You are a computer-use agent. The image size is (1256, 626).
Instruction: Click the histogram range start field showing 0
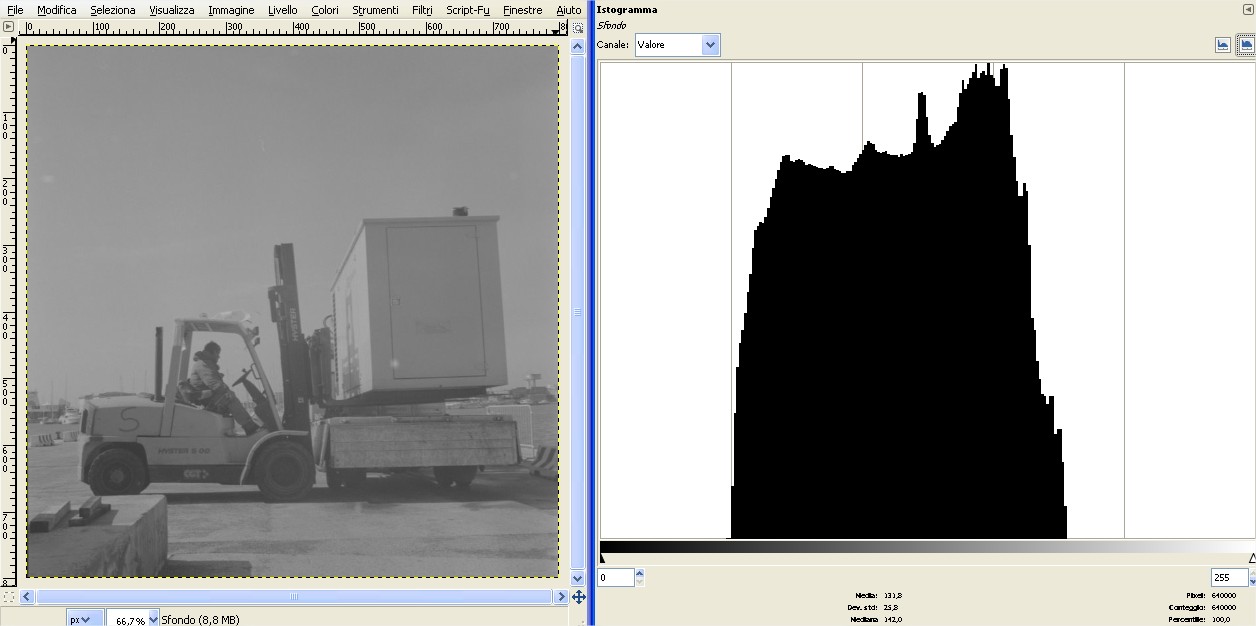click(615, 578)
